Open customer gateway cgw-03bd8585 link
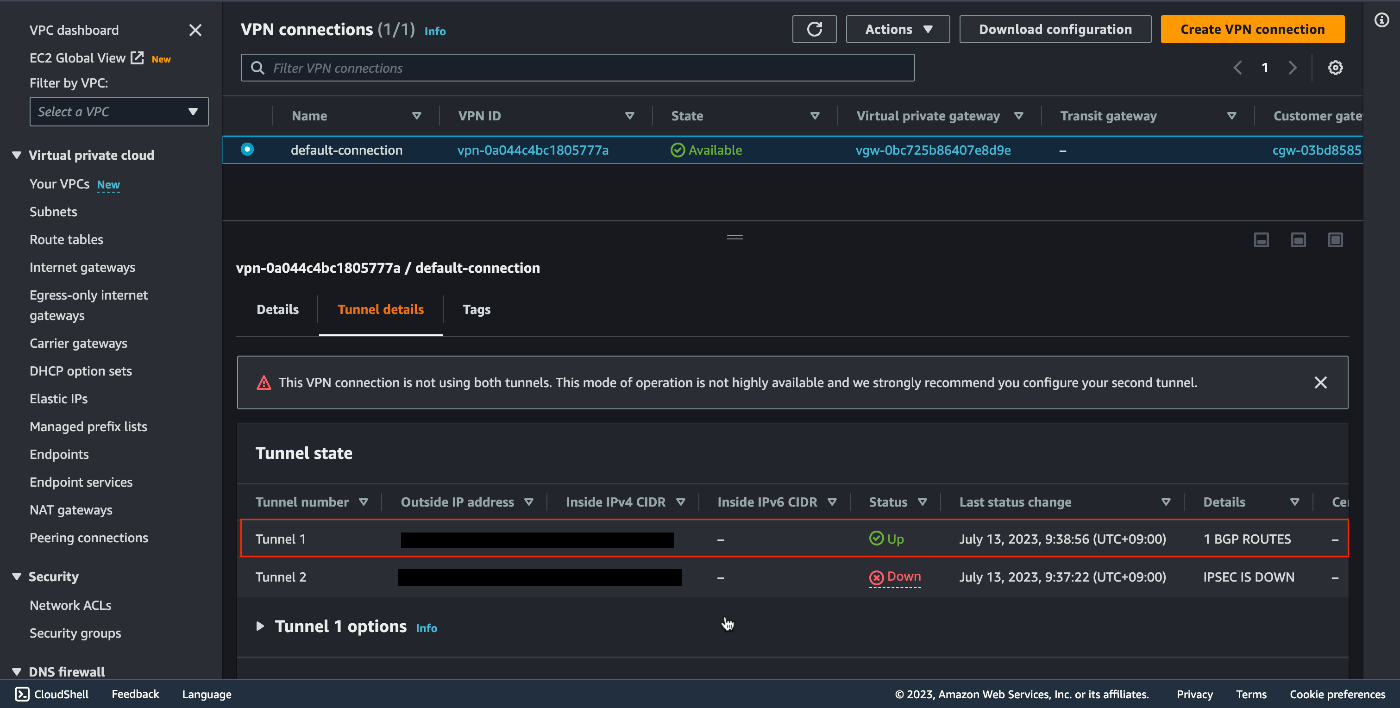The height and width of the screenshot is (708, 1400). click(1317, 150)
